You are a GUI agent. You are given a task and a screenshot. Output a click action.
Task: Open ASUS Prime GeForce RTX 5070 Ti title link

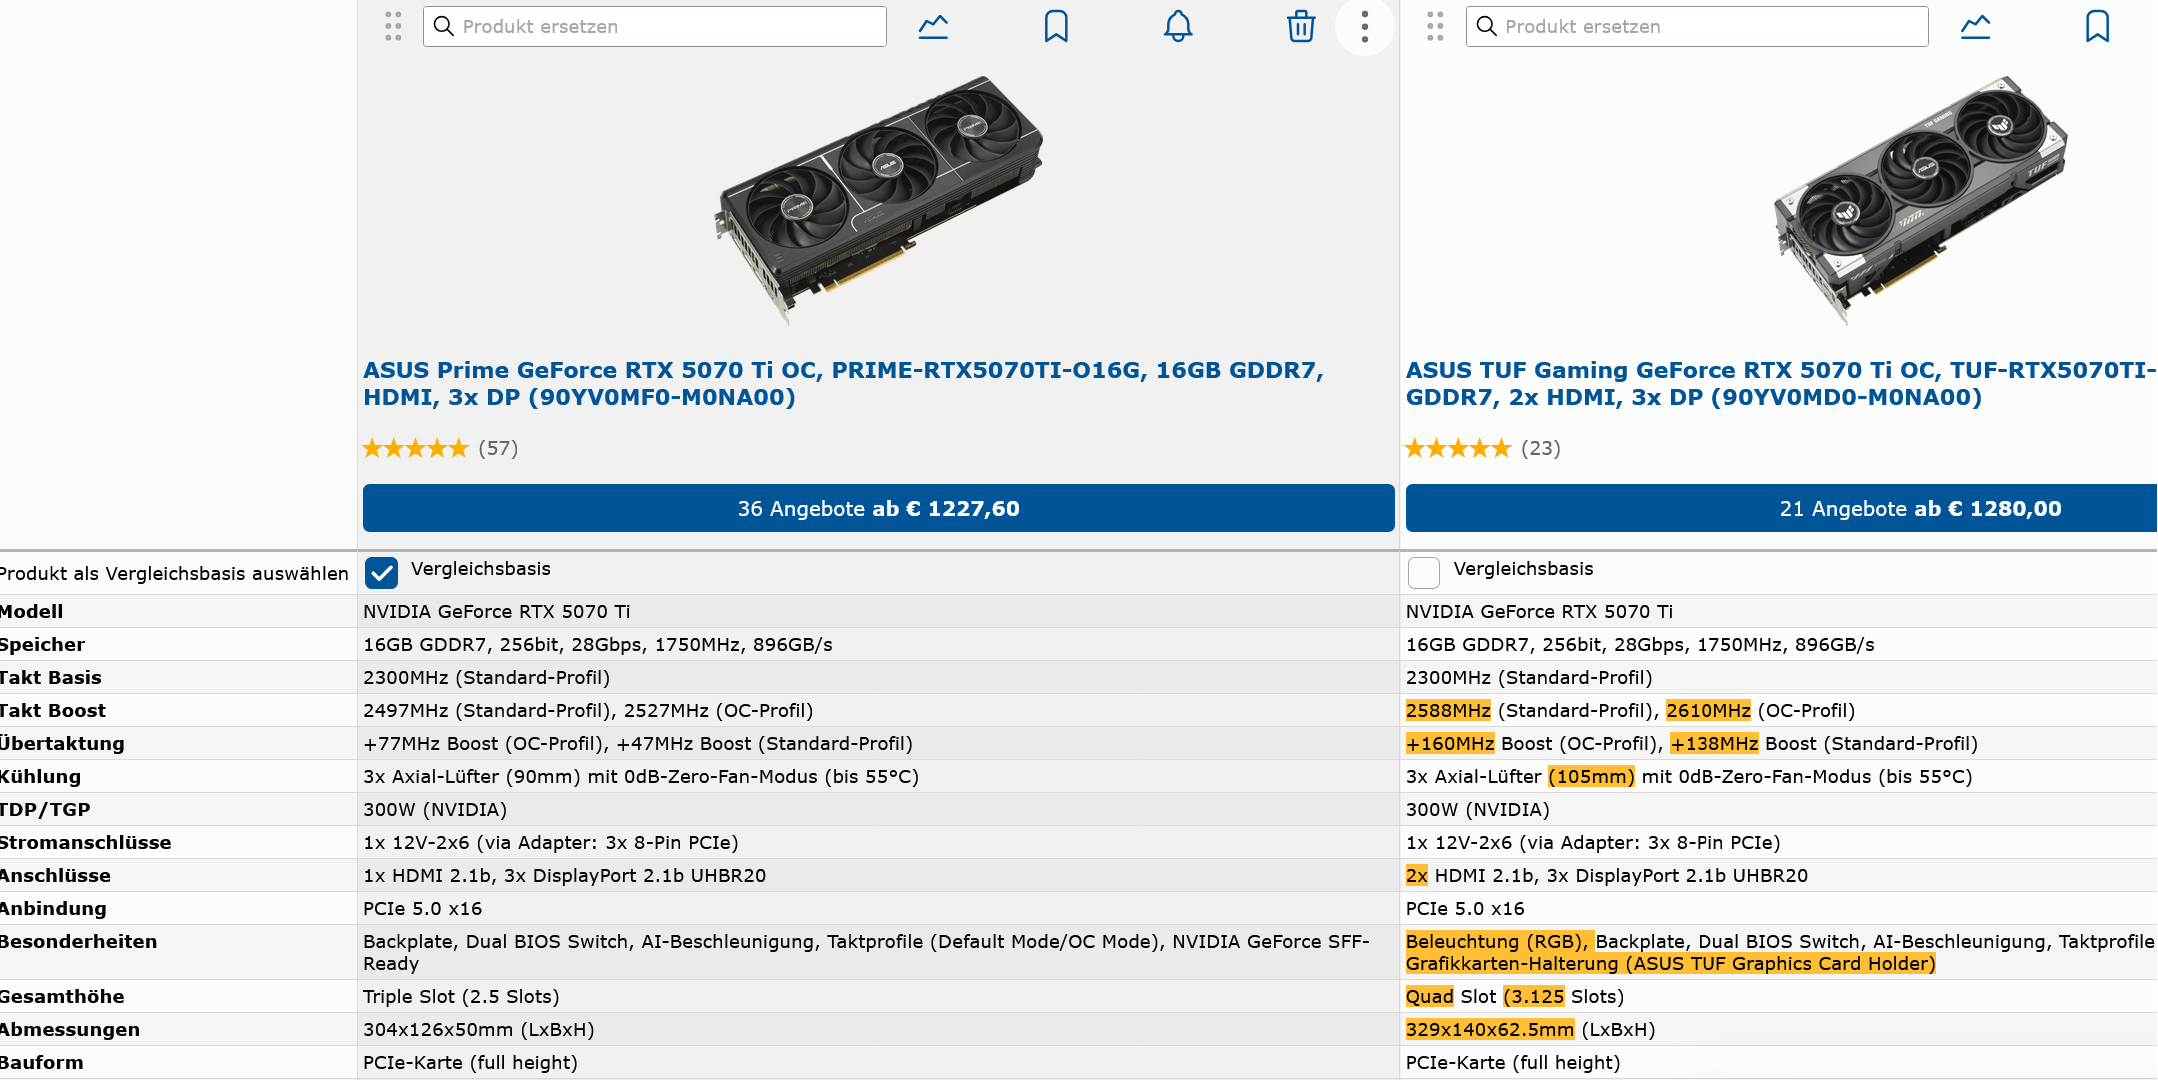[843, 384]
